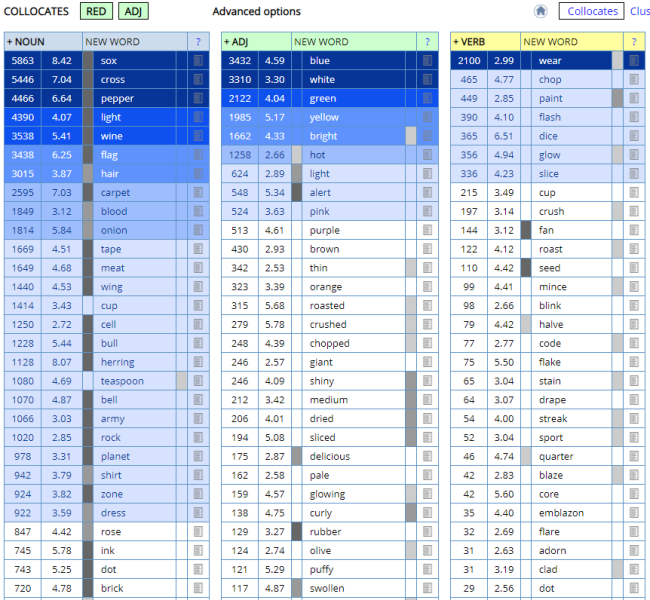This screenshot has width=650, height=600.
Task: Click NEW WORD in adjective table
Action: coord(321,42)
